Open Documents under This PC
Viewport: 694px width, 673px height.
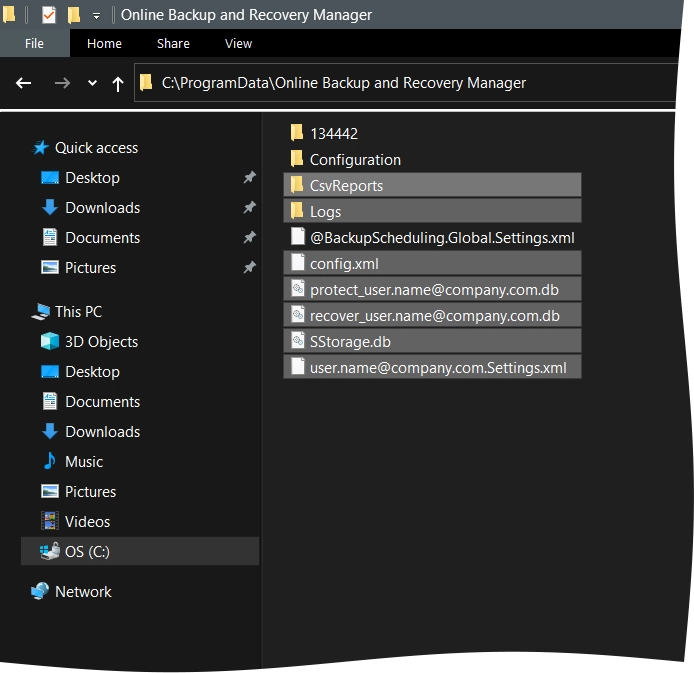point(103,402)
